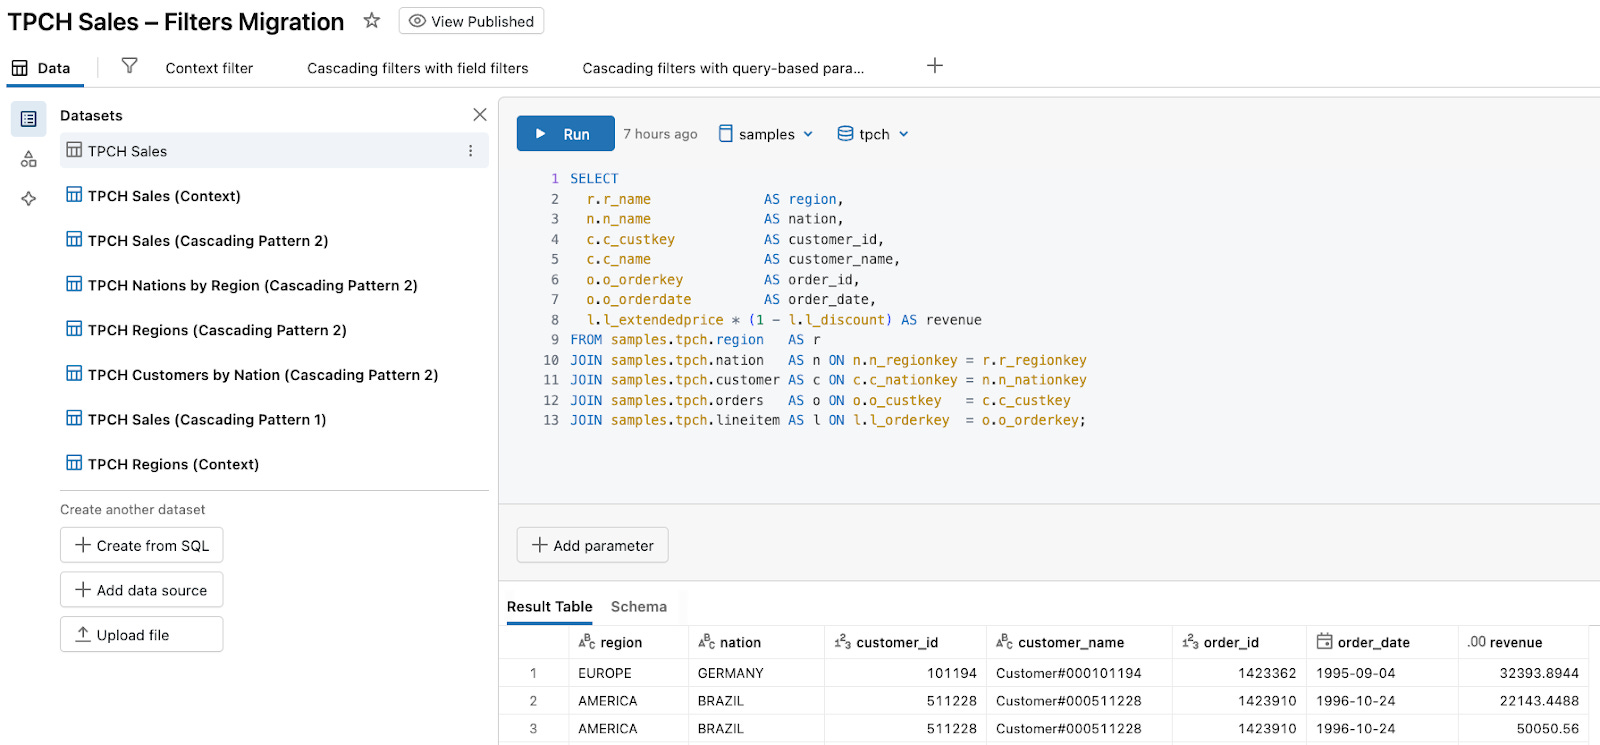Switch to Schema tab
Image resolution: width=1600 pixels, height=745 pixels.
pyautogui.click(x=639, y=607)
